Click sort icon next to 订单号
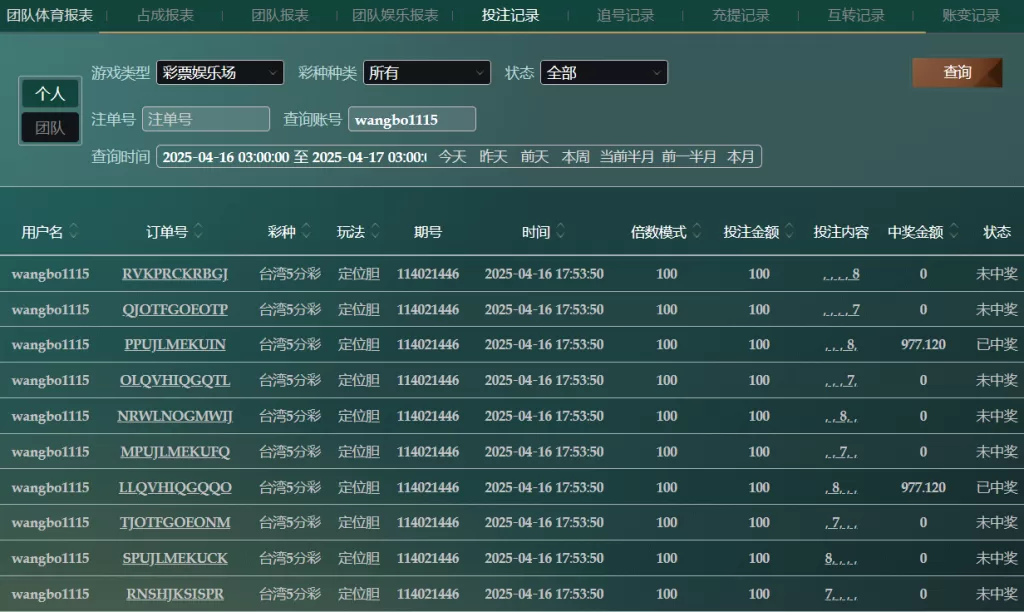The width and height of the screenshot is (1024, 612). (x=198, y=232)
